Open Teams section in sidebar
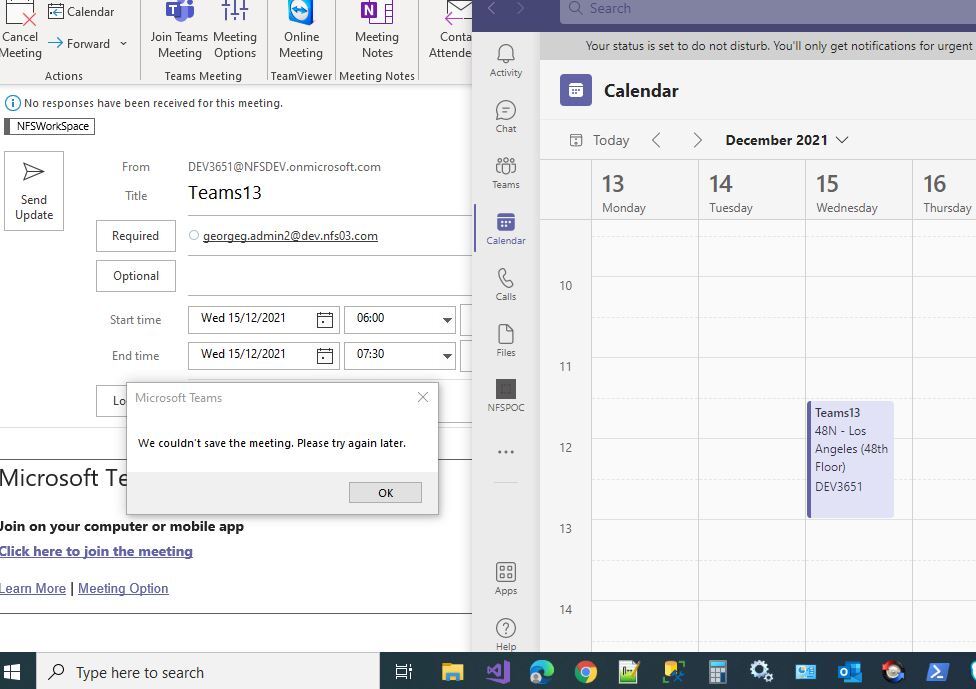The width and height of the screenshot is (976, 689). pyautogui.click(x=505, y=173)
